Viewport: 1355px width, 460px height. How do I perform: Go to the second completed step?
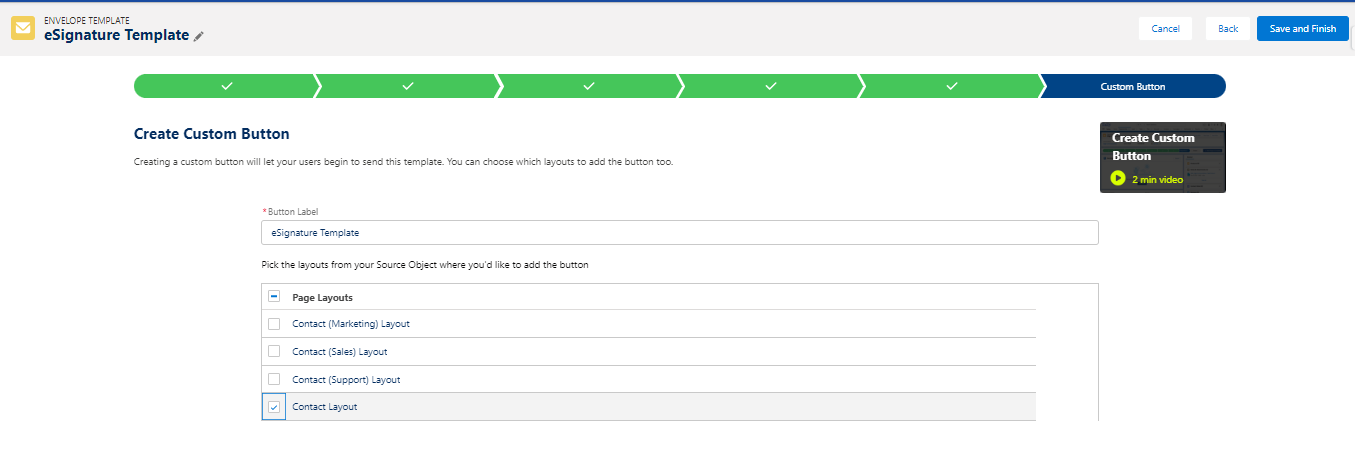click(x=407, y=86)
